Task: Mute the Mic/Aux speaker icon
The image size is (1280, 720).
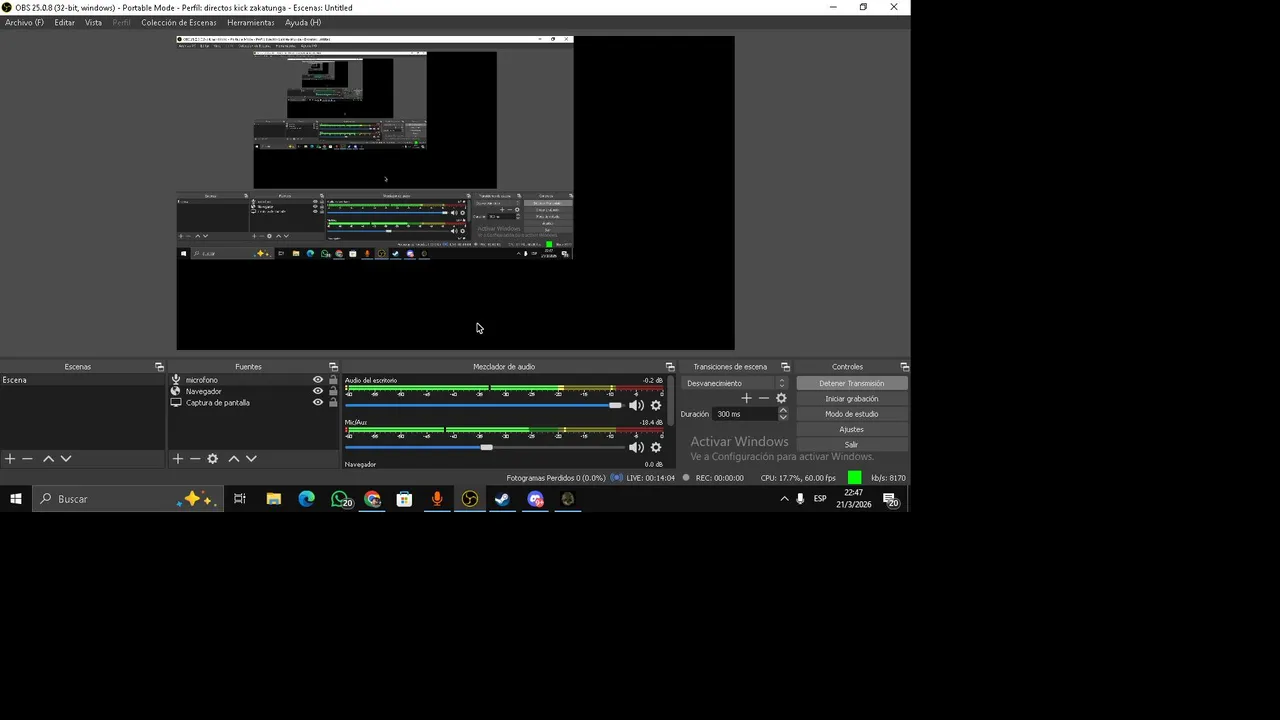Action: [x=636, y=447]
